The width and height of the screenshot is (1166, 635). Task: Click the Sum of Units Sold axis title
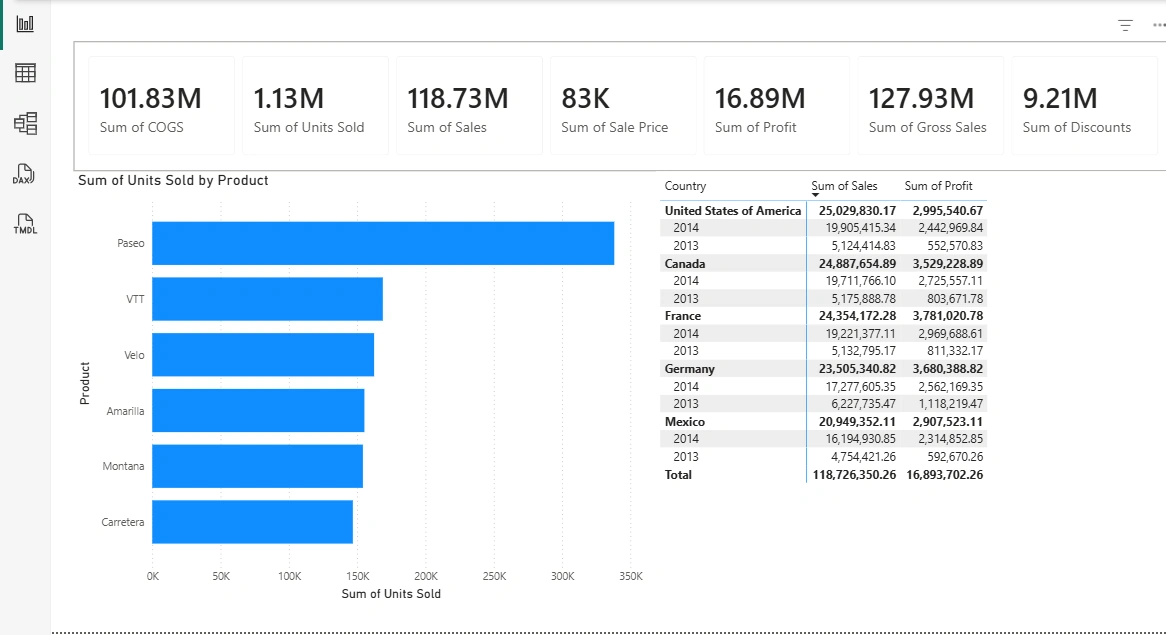click(391, 594)
